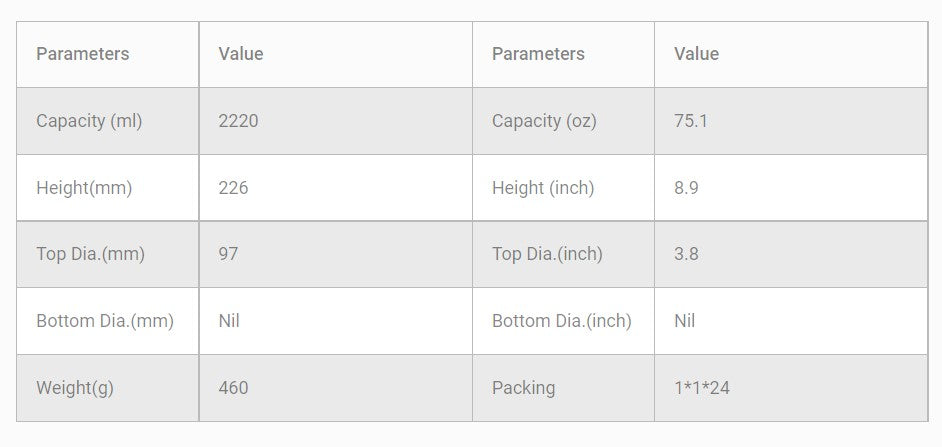Viewport: 942px width, 447px height.
Task: Click the Bottom Dia.(inch) label
Action: pyautogui.click(x=562, y=321)
